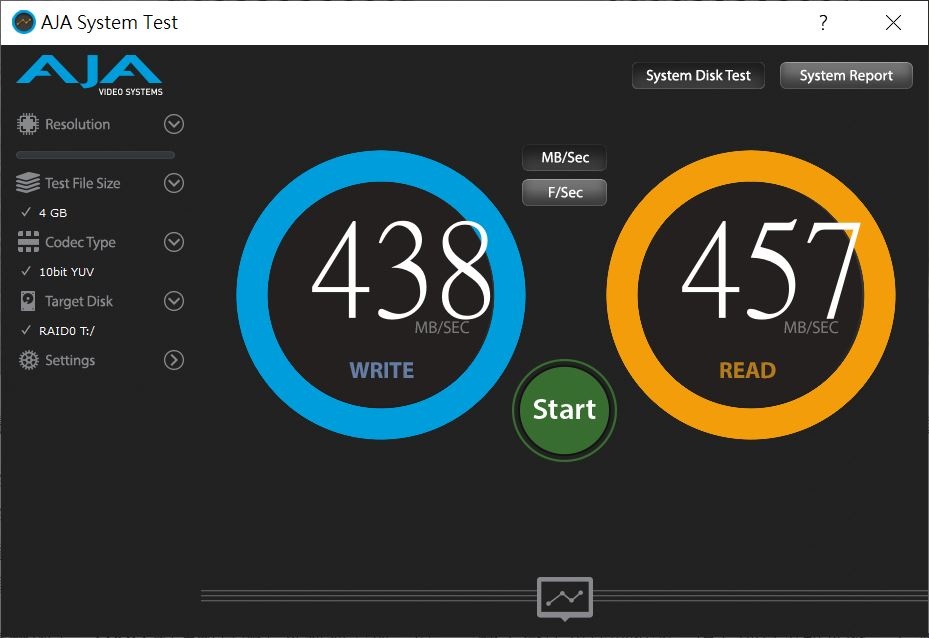The width and height of the screenshot is (929, 638).
Task: Click the Codec Type label
Action: click(x=81, y=242)
